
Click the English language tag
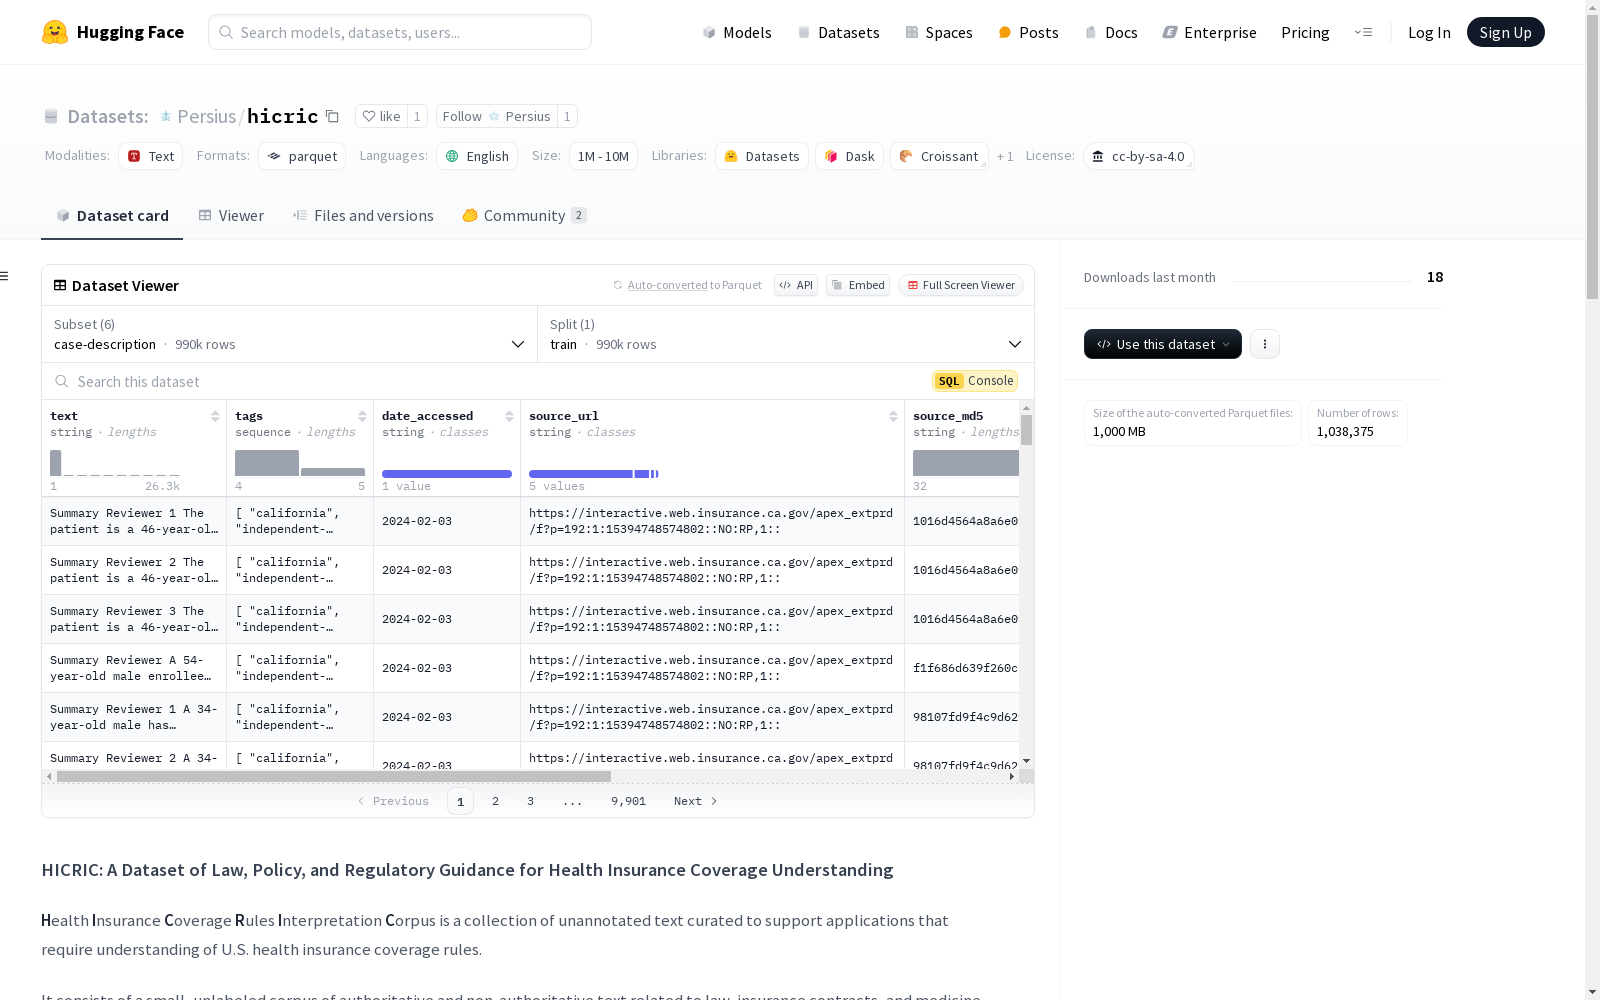pos(477,156)
